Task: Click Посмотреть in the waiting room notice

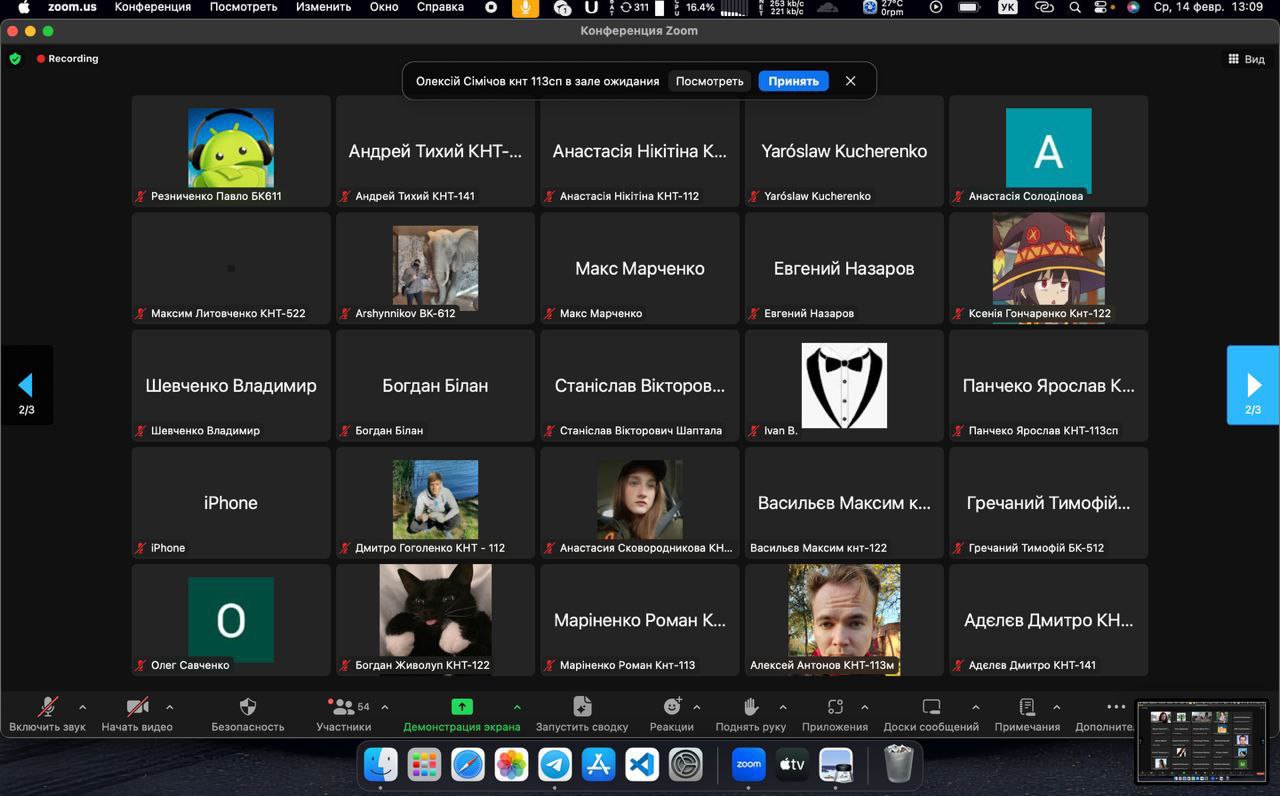Action: tap(709, 81)
